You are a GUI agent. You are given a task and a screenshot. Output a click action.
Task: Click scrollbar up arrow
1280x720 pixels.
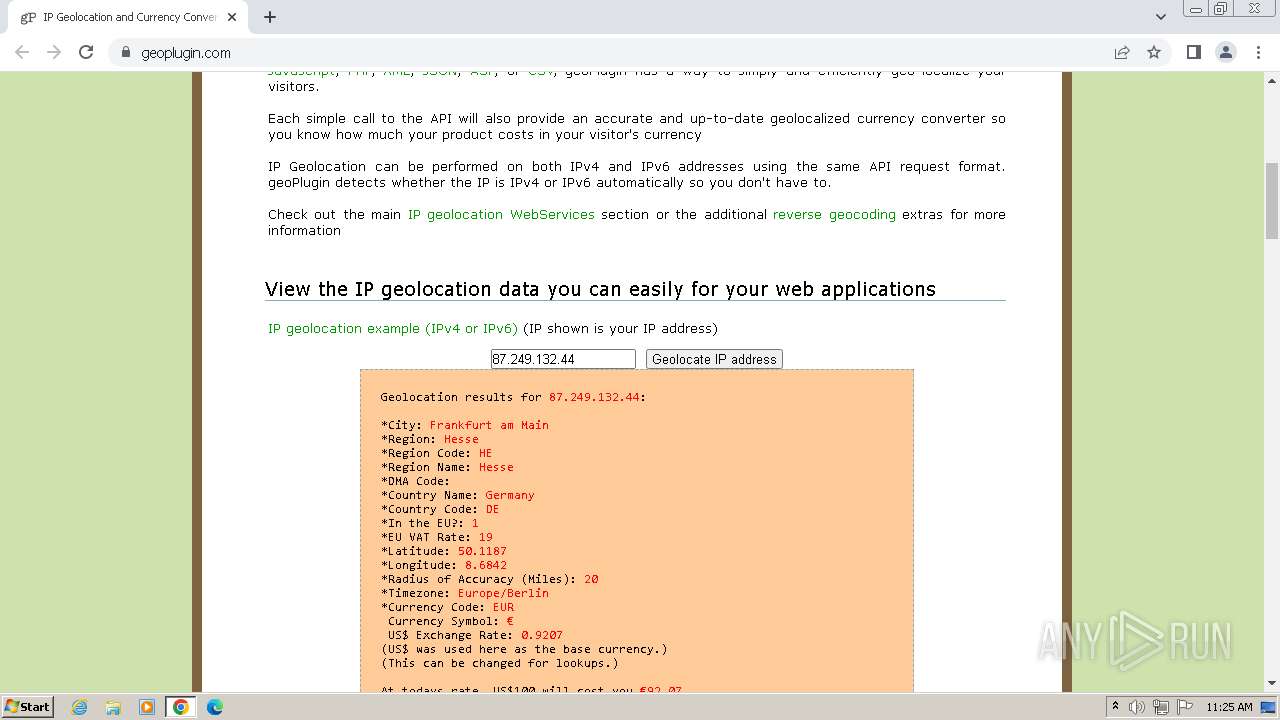click(x=1272, y=79)
